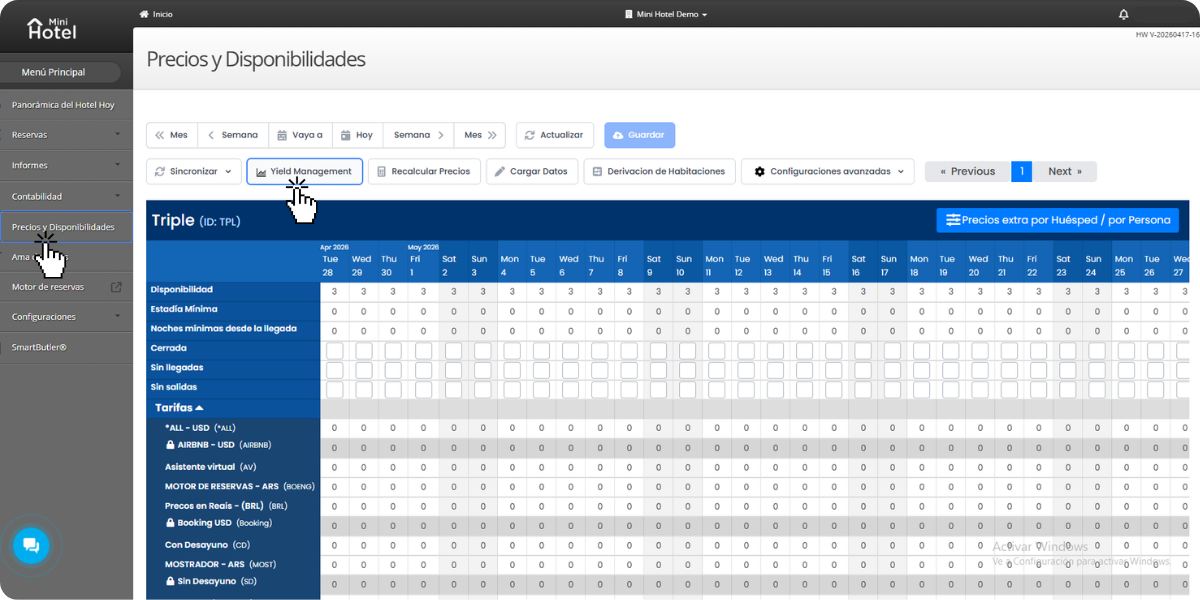Click the home icon beside Inicio
The width and height of the screenshot is (1200, 600).
tap(144, 14)
